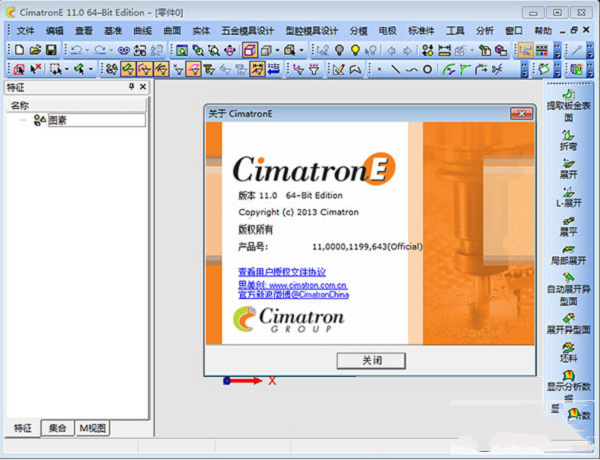Open the 文件 menu
The width and height of the screenshot is (600, 460).
[x=25, y=31]
